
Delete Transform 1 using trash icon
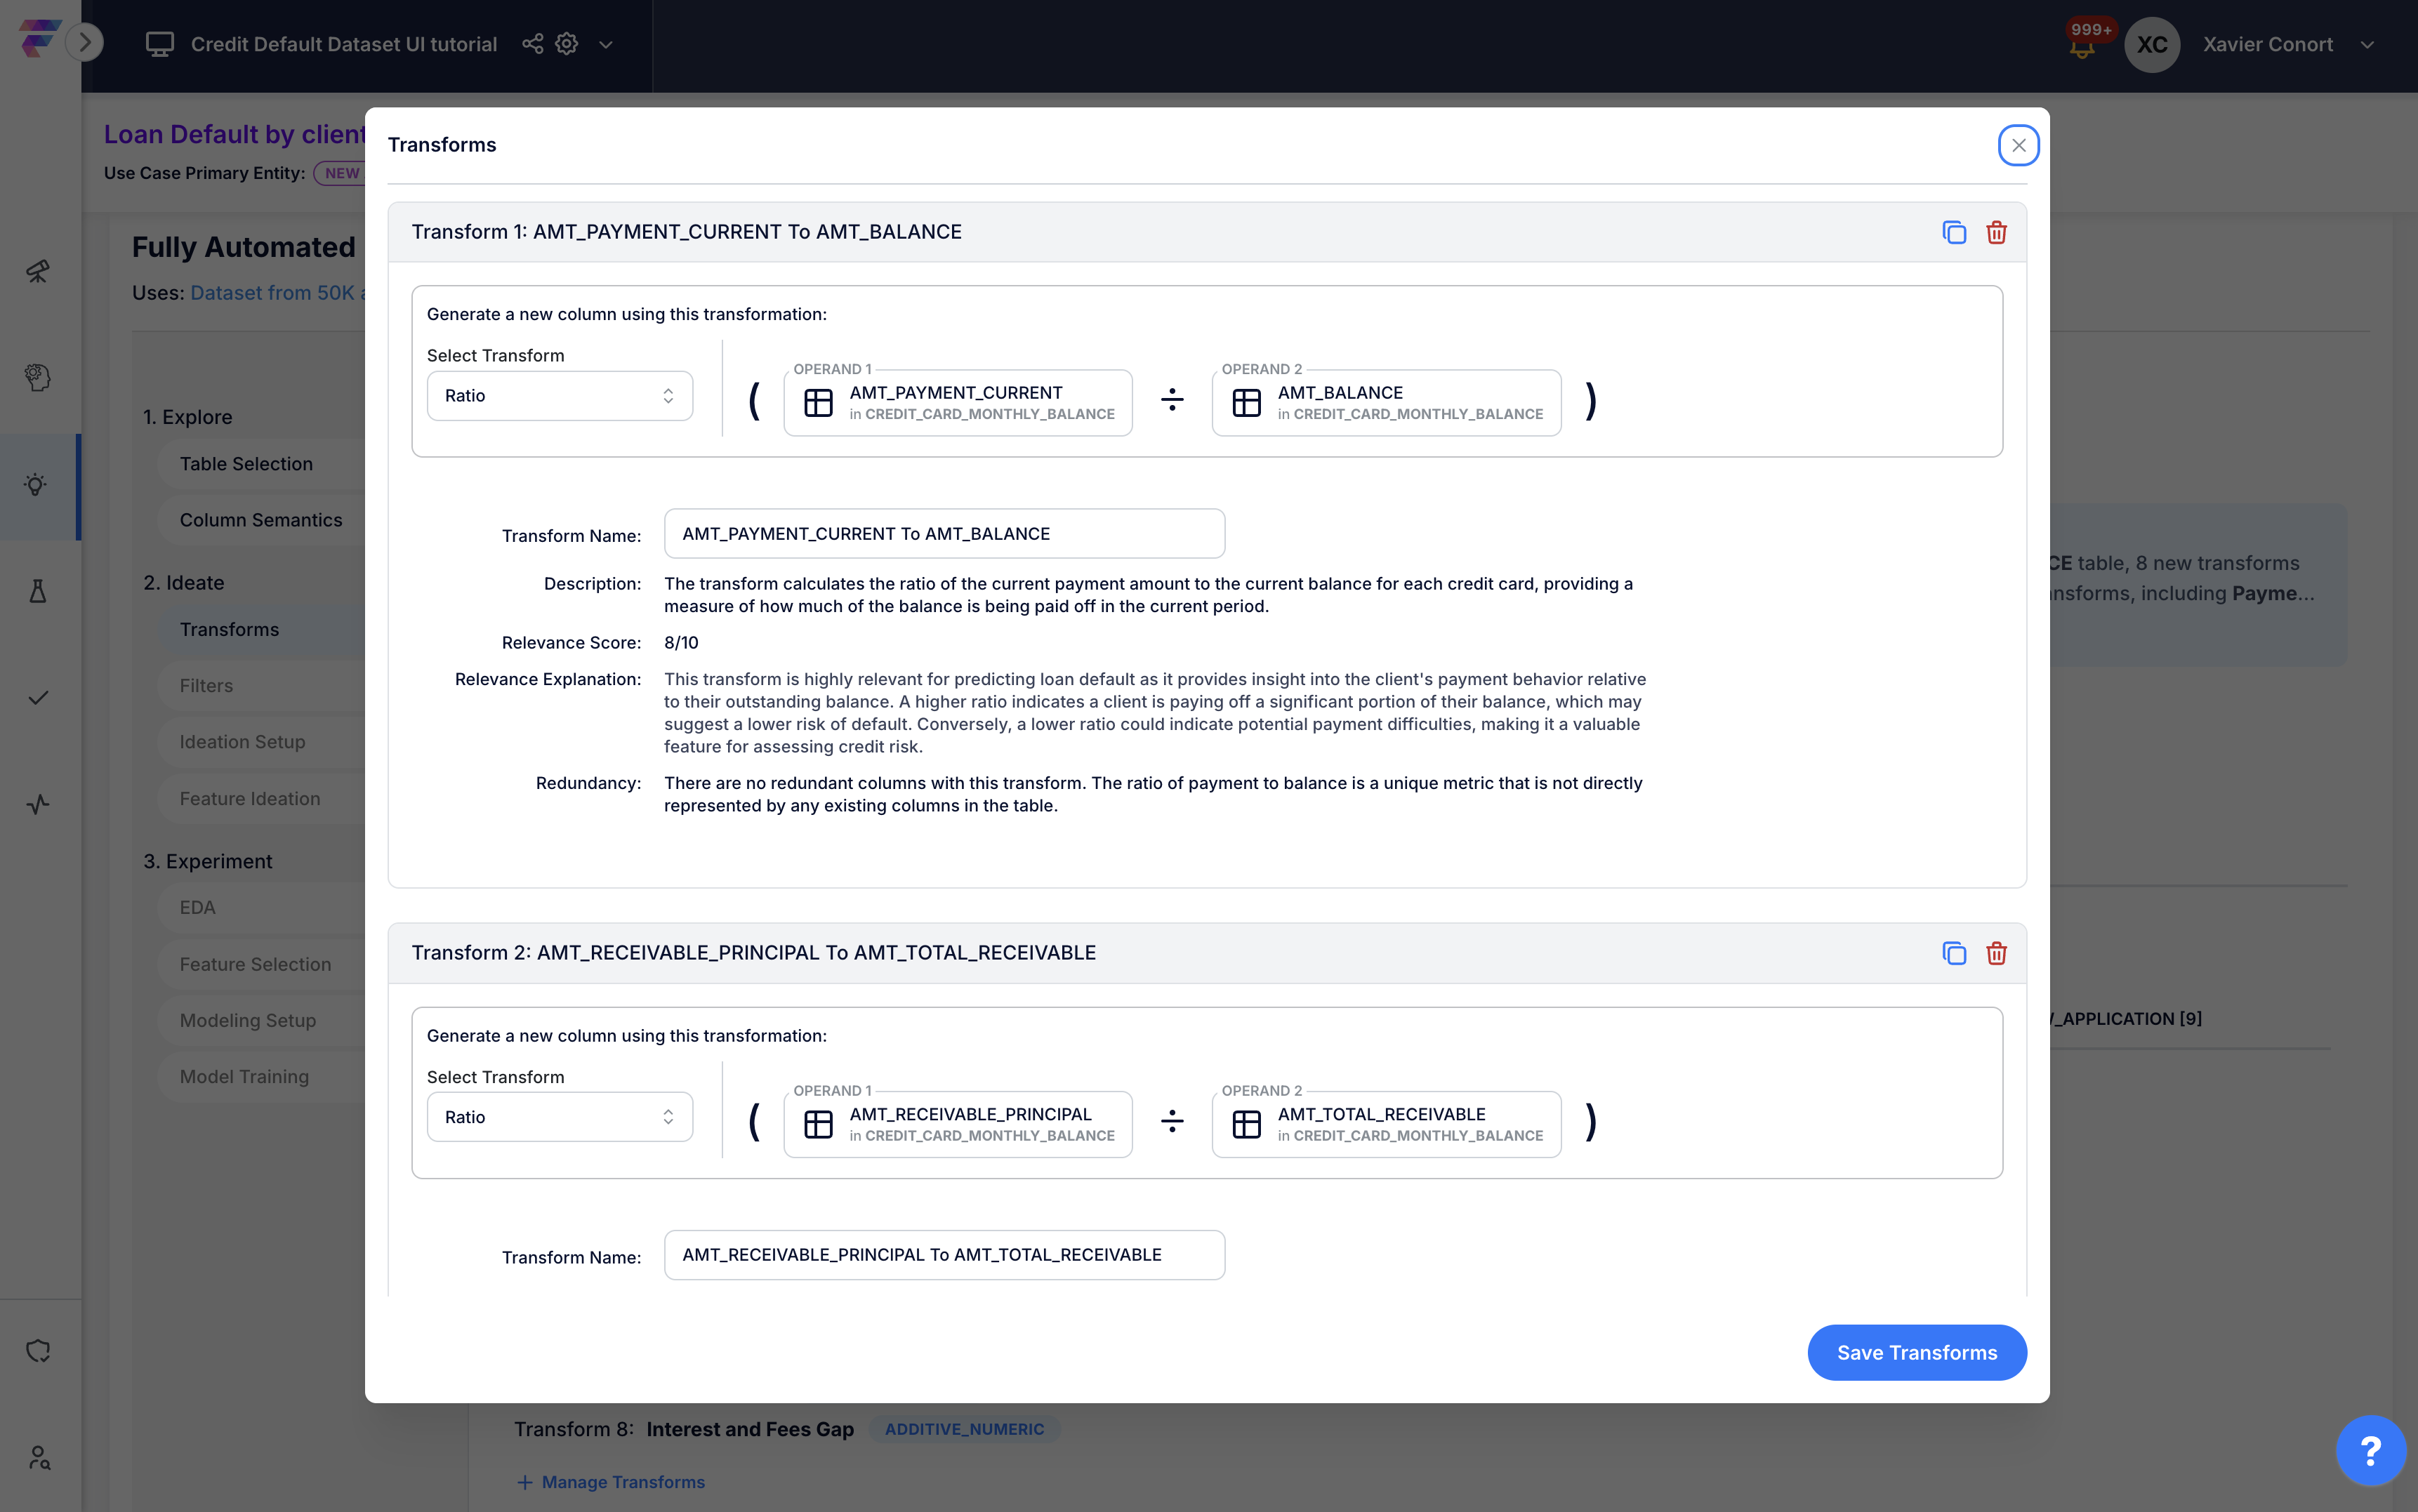[1996, 232]
